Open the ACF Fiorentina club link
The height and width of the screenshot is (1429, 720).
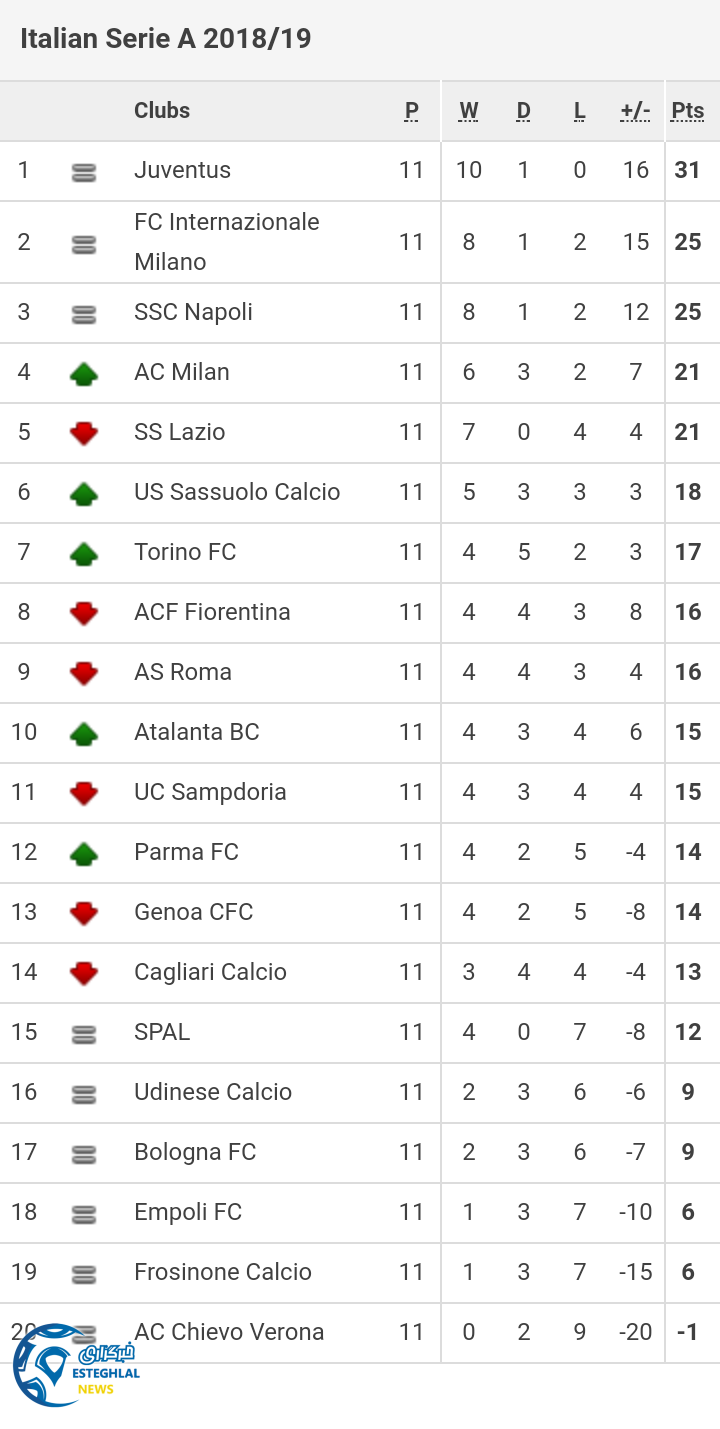[x=213, y=612]
